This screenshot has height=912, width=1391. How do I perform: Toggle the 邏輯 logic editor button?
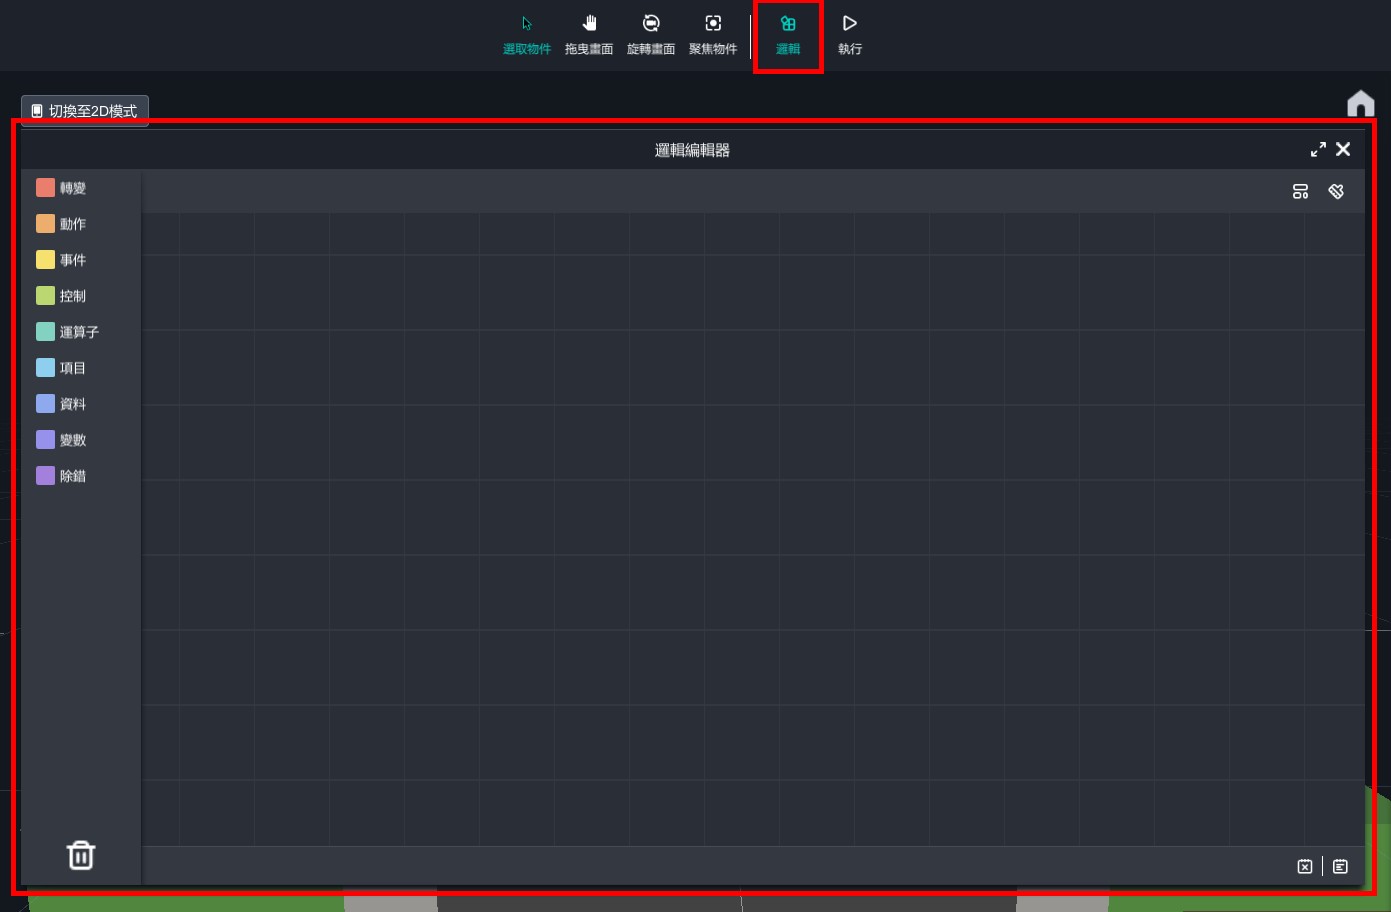point(788,34)
